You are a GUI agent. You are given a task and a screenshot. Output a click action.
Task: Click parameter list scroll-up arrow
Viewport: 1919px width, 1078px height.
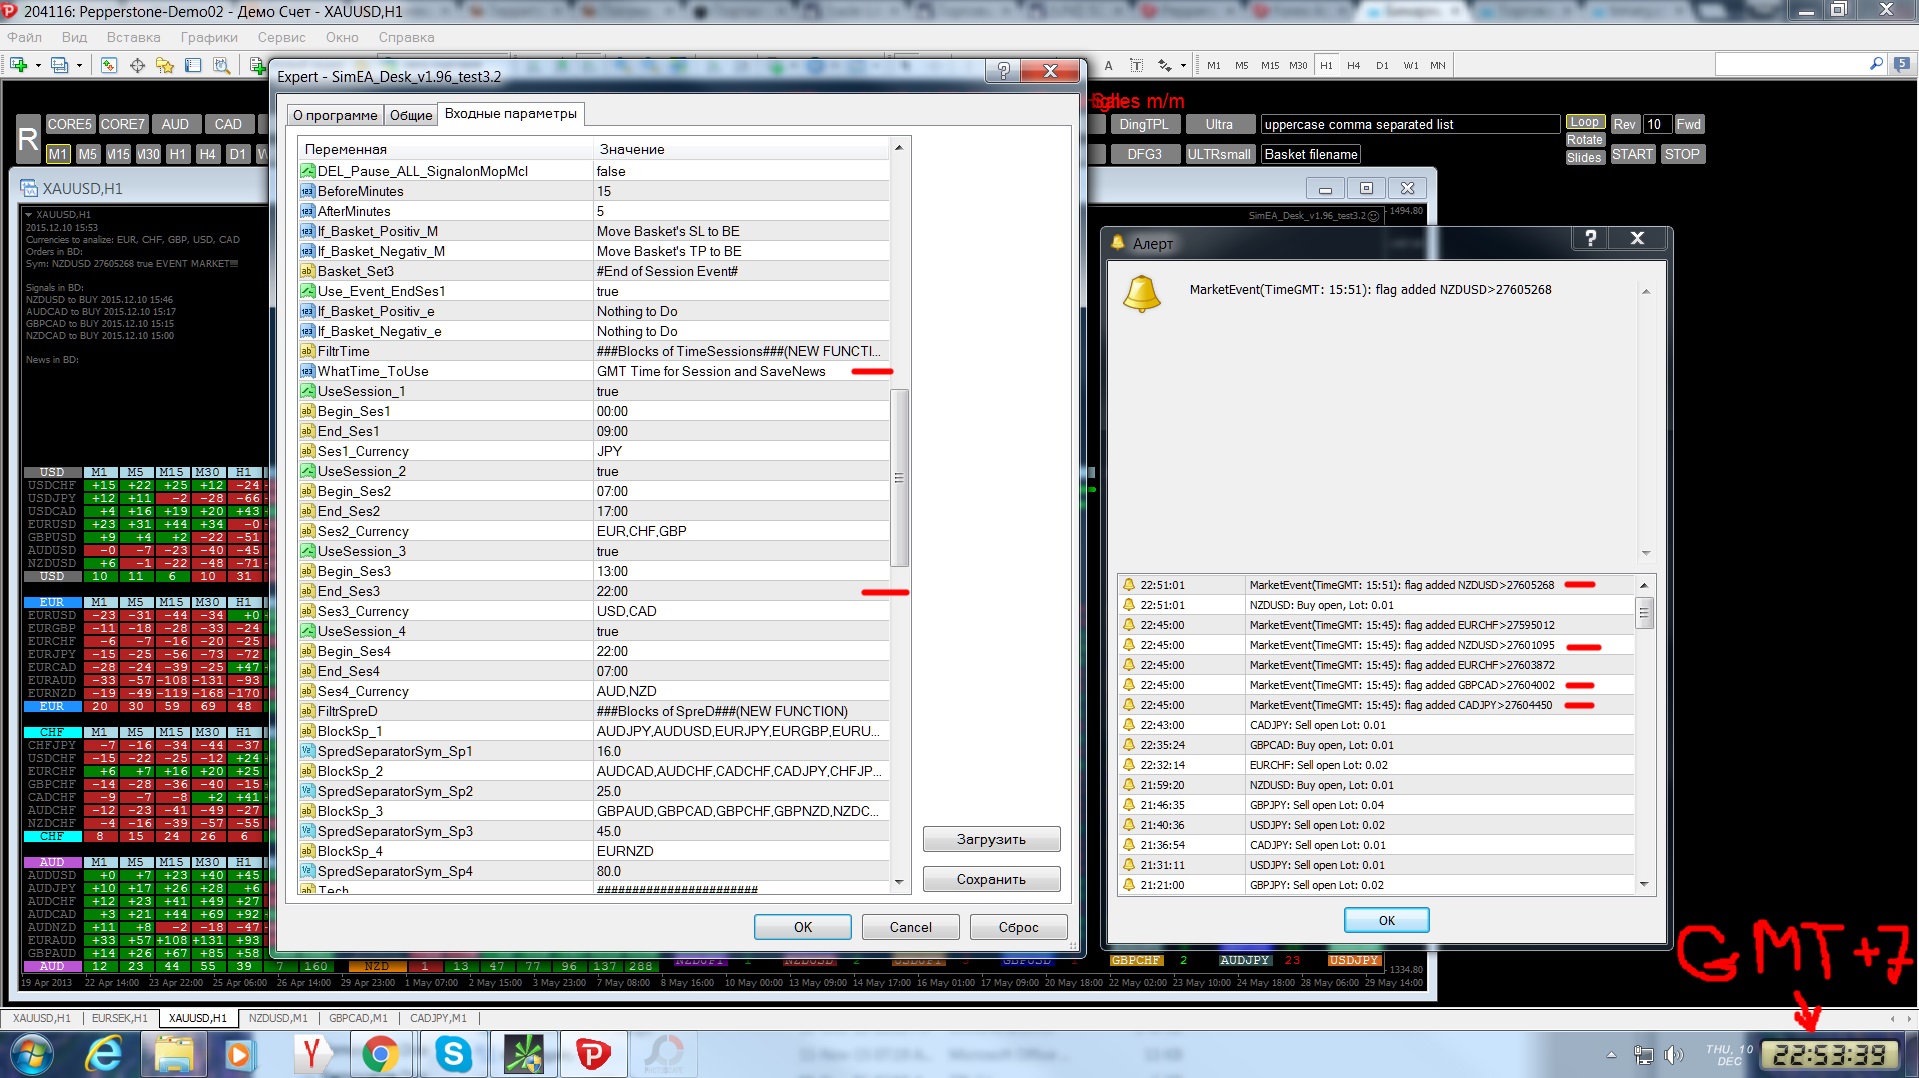(x=899, y=148)
